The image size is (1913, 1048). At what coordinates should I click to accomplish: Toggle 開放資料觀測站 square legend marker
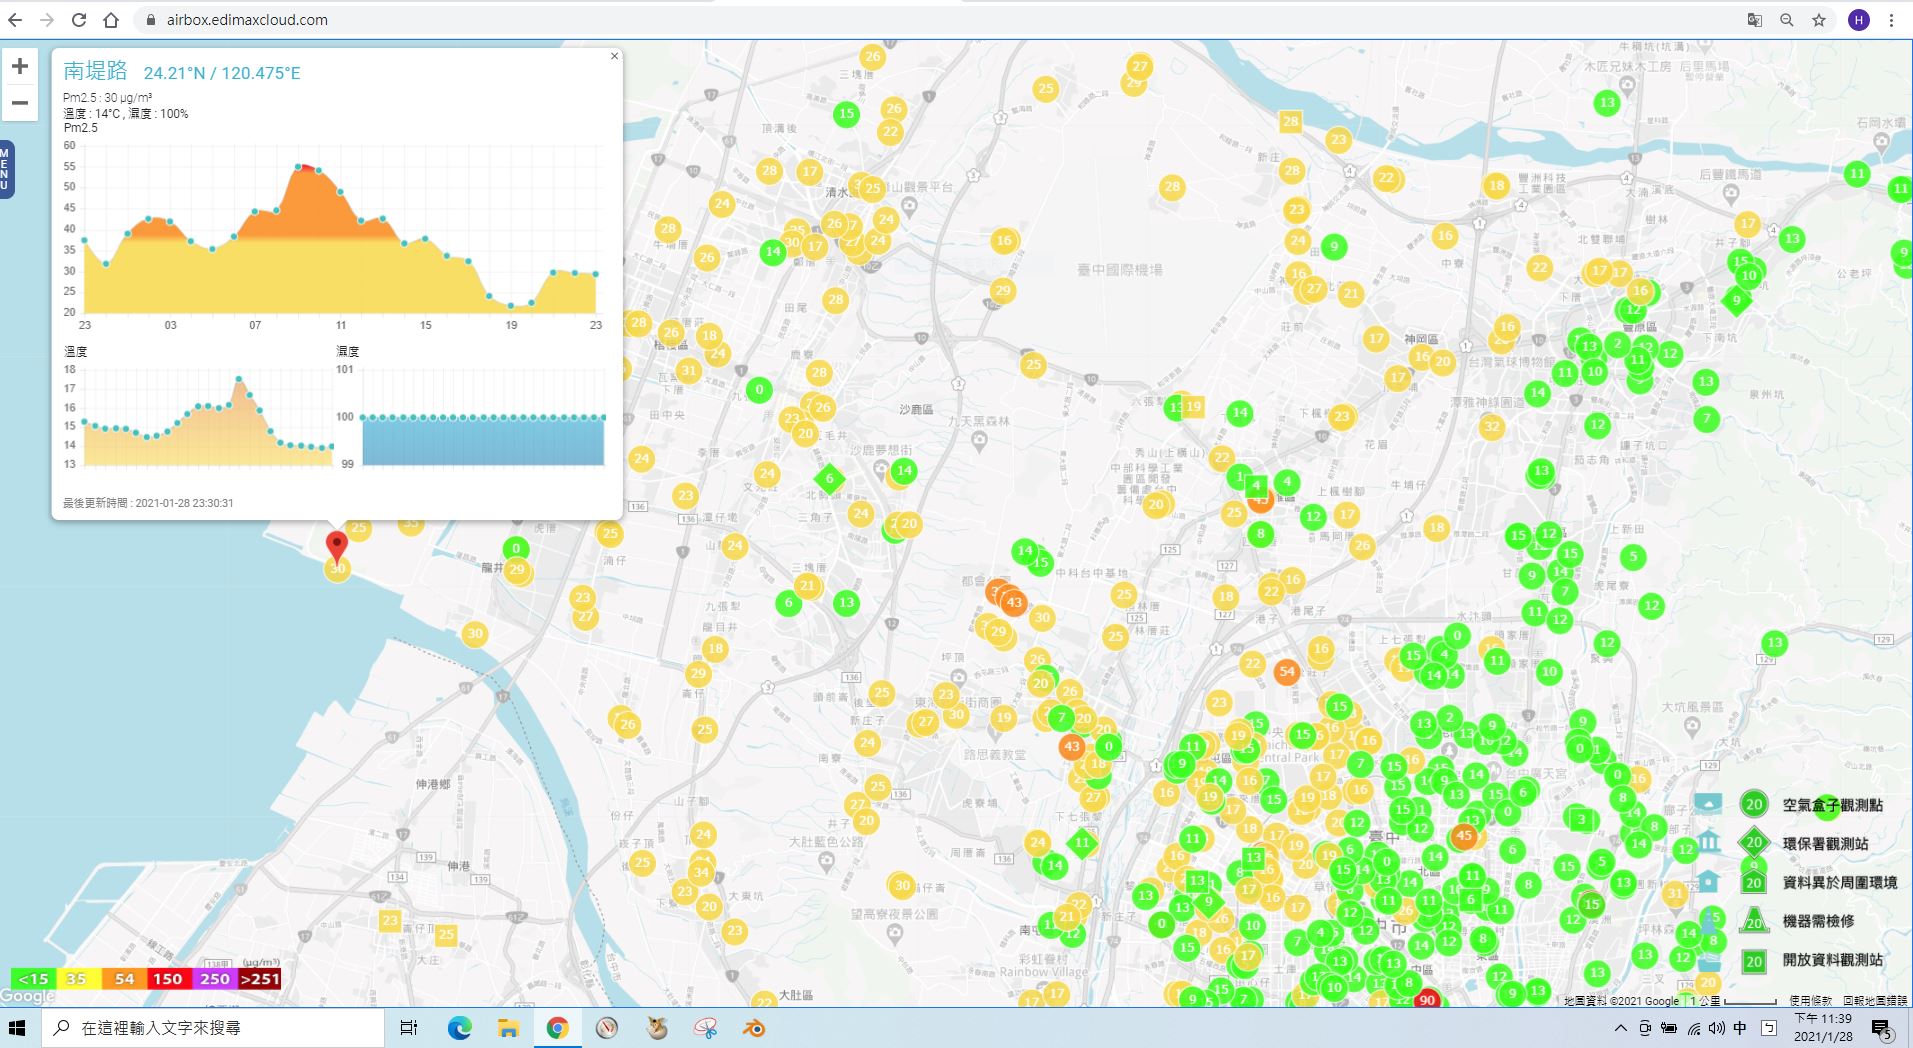[1753, 962]
